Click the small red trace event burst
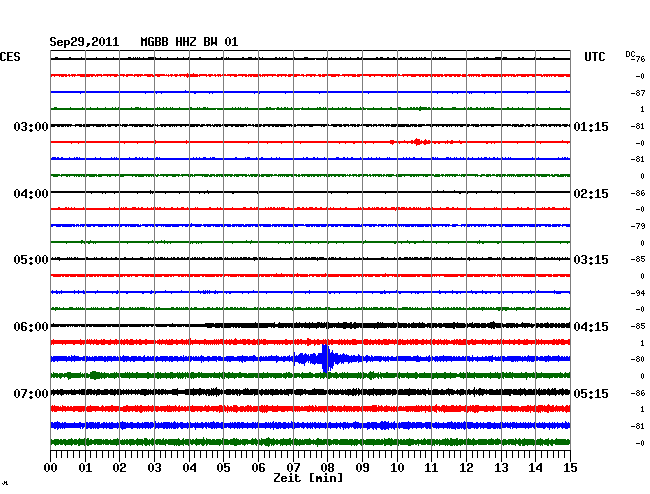This screenshot has height=494, width=650. 419,142
